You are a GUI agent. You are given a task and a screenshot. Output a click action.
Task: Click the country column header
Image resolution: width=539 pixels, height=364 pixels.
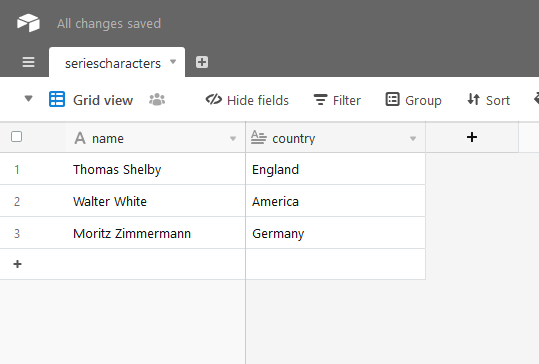(x=336, y=138)
